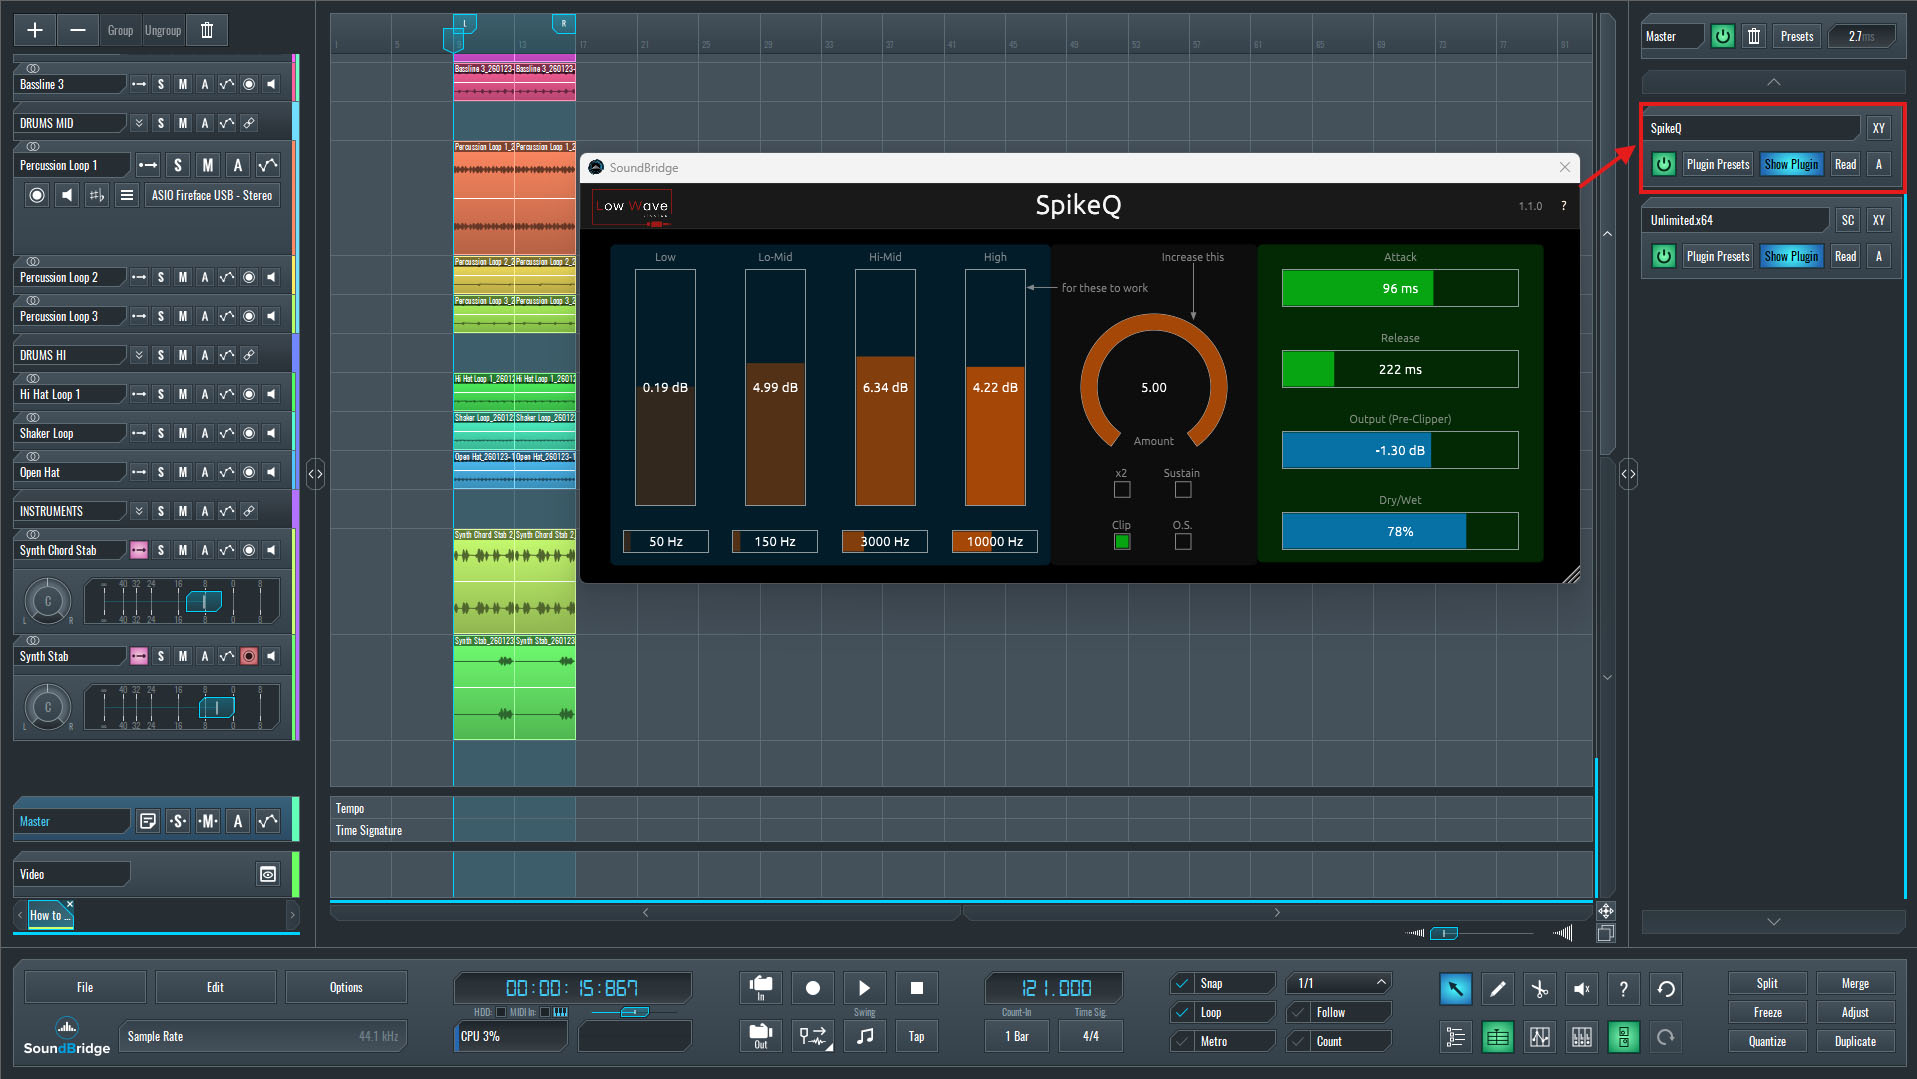The height and width of the screenshot is (1079, 1917).
Task: Enable the Count checkbox
Action: tap(1298, 1041)
